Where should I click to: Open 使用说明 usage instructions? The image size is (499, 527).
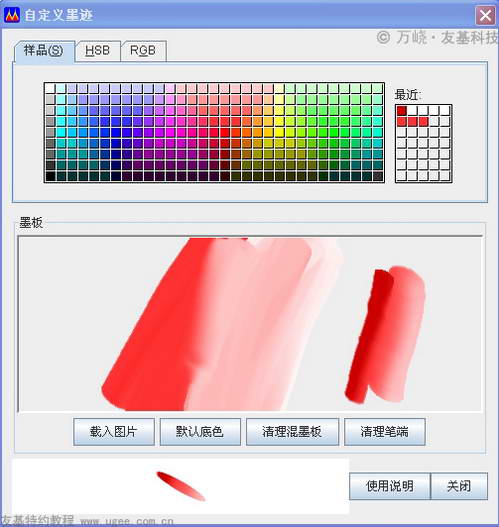[390, 486]
